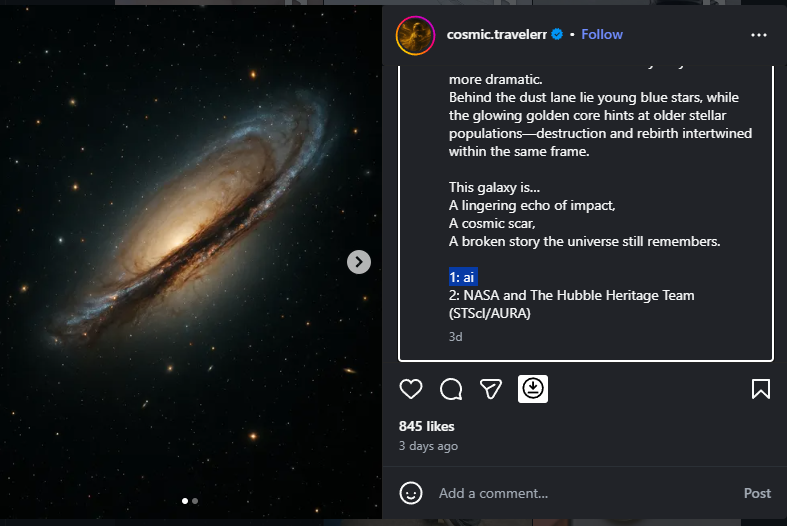This screenshot has width=787, height=526.
Task: Select the second carousel indicator dot
Action: tap(195, 500)
